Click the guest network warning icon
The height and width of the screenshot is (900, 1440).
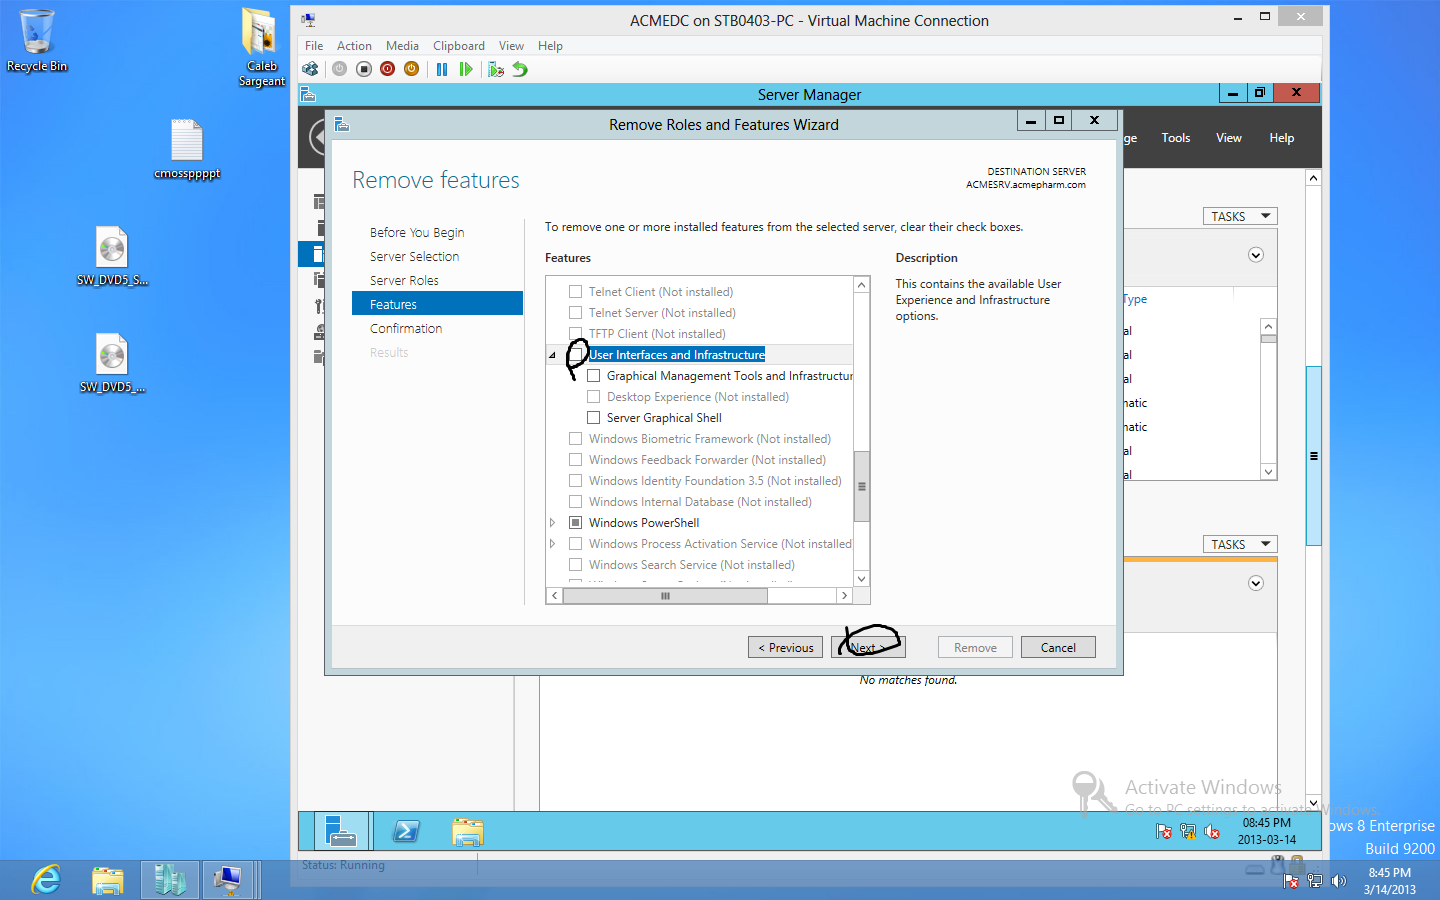[1188, 831]
